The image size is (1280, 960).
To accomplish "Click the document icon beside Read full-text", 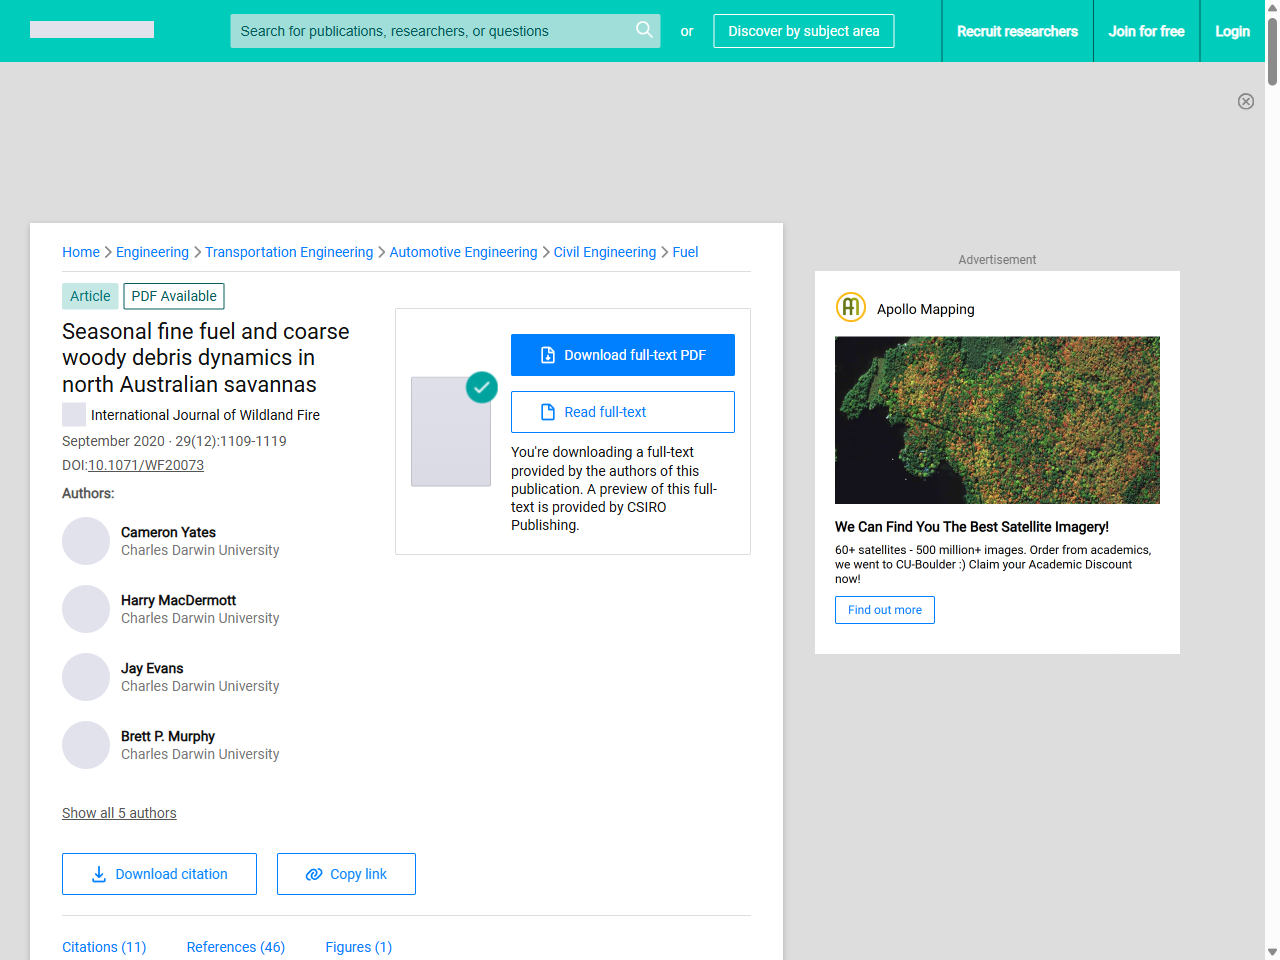I will pos(548,411).
